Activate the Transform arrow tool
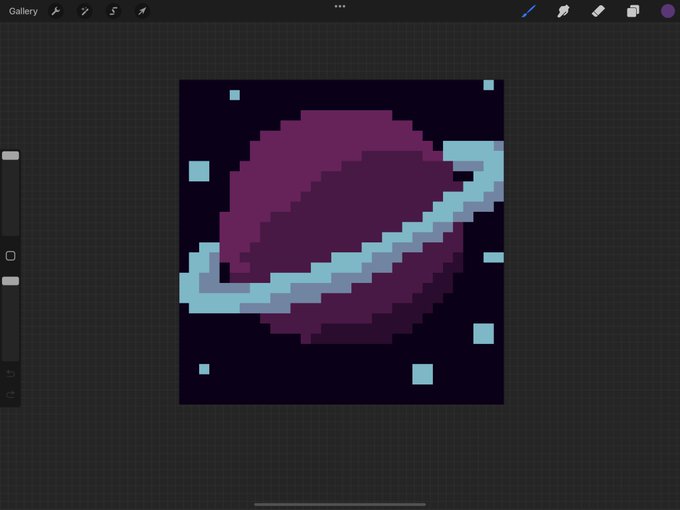This screenshot has width=680, height=510. click(142, 11)
